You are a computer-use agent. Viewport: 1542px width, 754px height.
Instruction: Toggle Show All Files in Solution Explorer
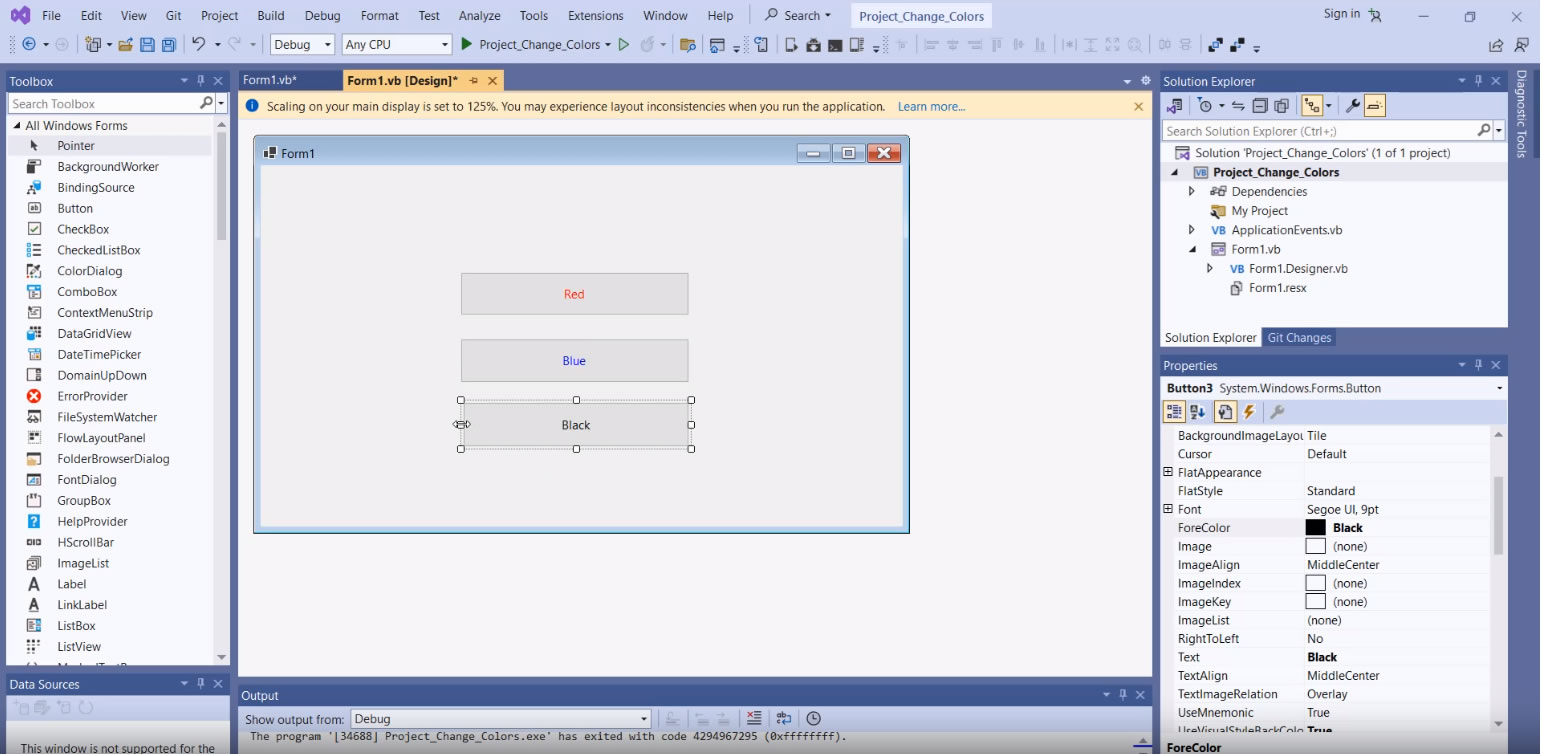(x=1282, y=105)
